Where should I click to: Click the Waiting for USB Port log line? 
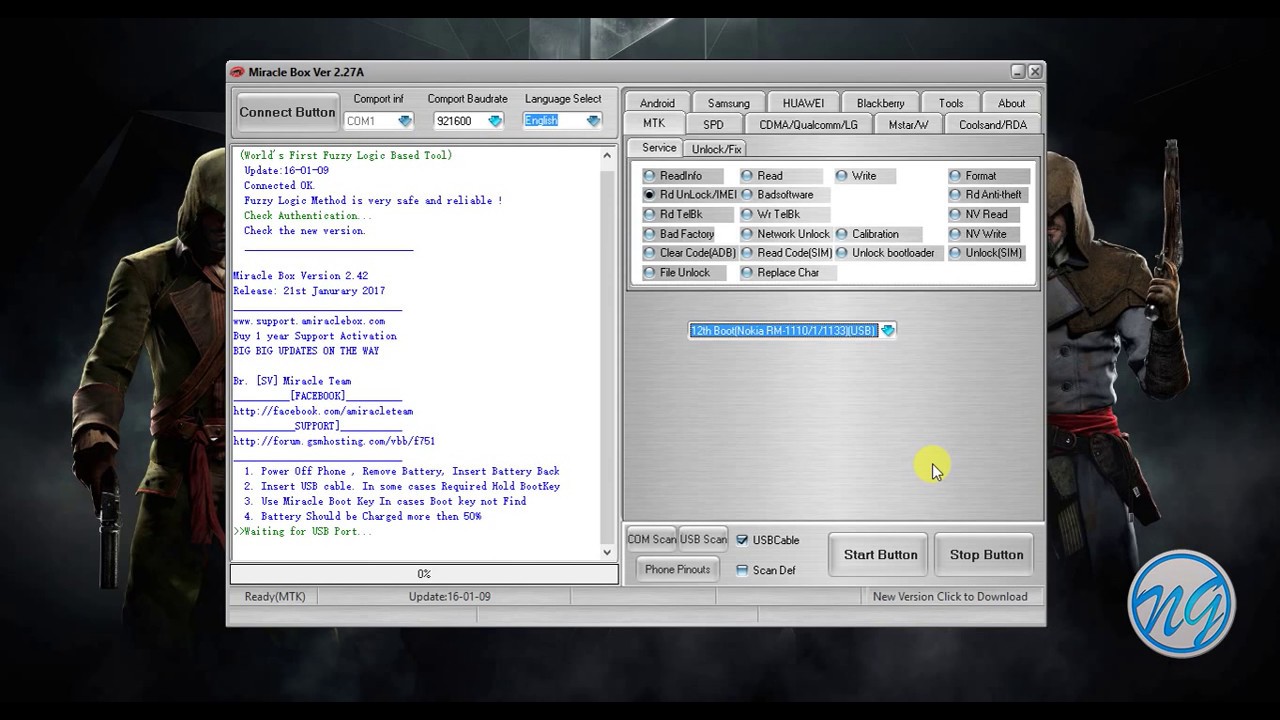pos(303,531)
